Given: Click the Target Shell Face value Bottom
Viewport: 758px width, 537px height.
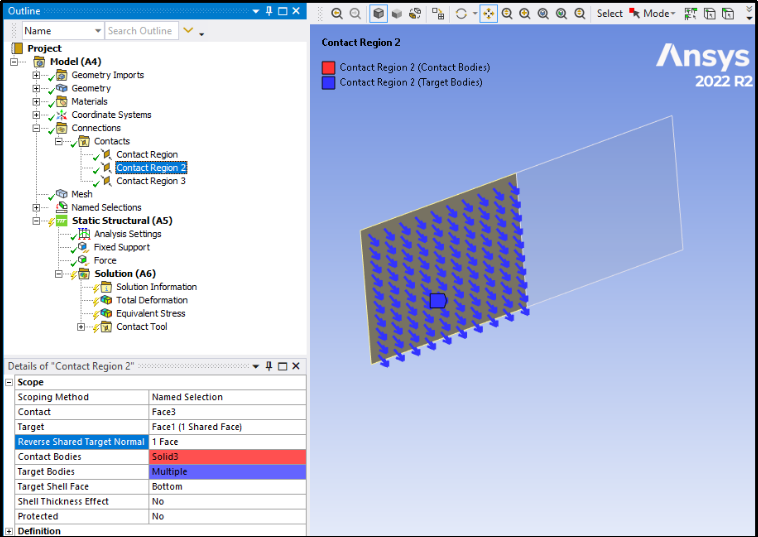Looking at the screenshot, I should [228, 487].
